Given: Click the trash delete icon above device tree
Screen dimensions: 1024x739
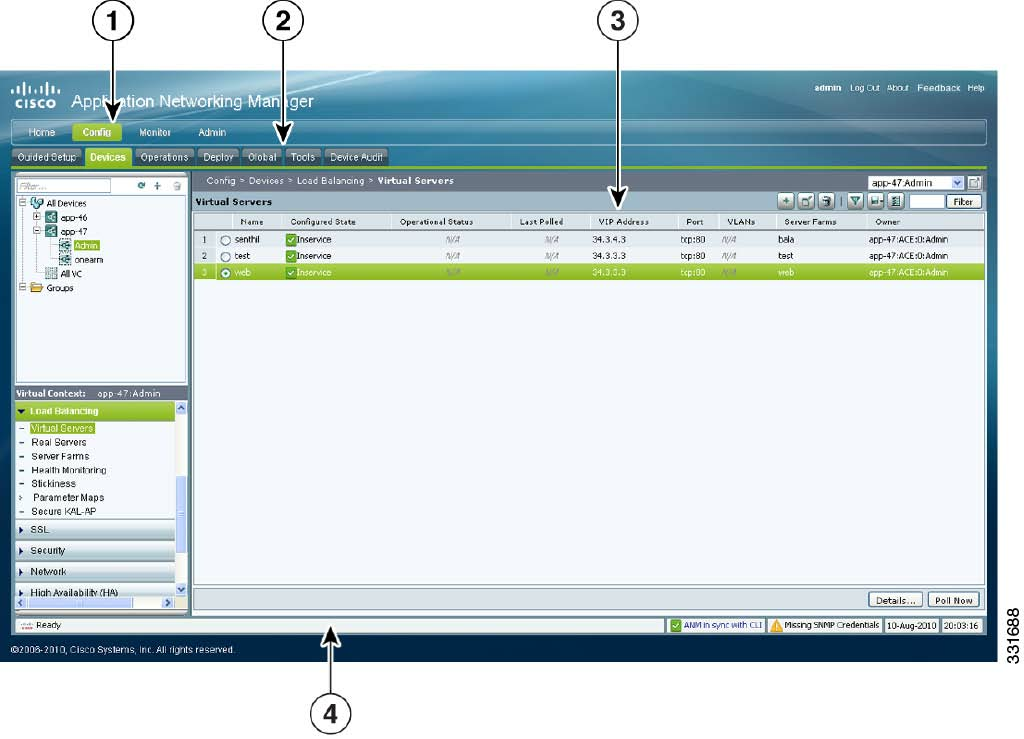Looking at the screenshot, I should pos(177,186).
